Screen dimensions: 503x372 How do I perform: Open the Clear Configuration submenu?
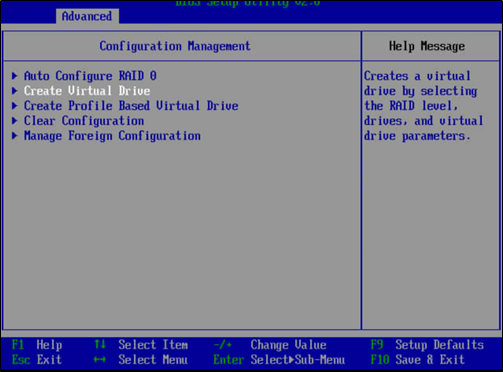[x=84, y=121]
